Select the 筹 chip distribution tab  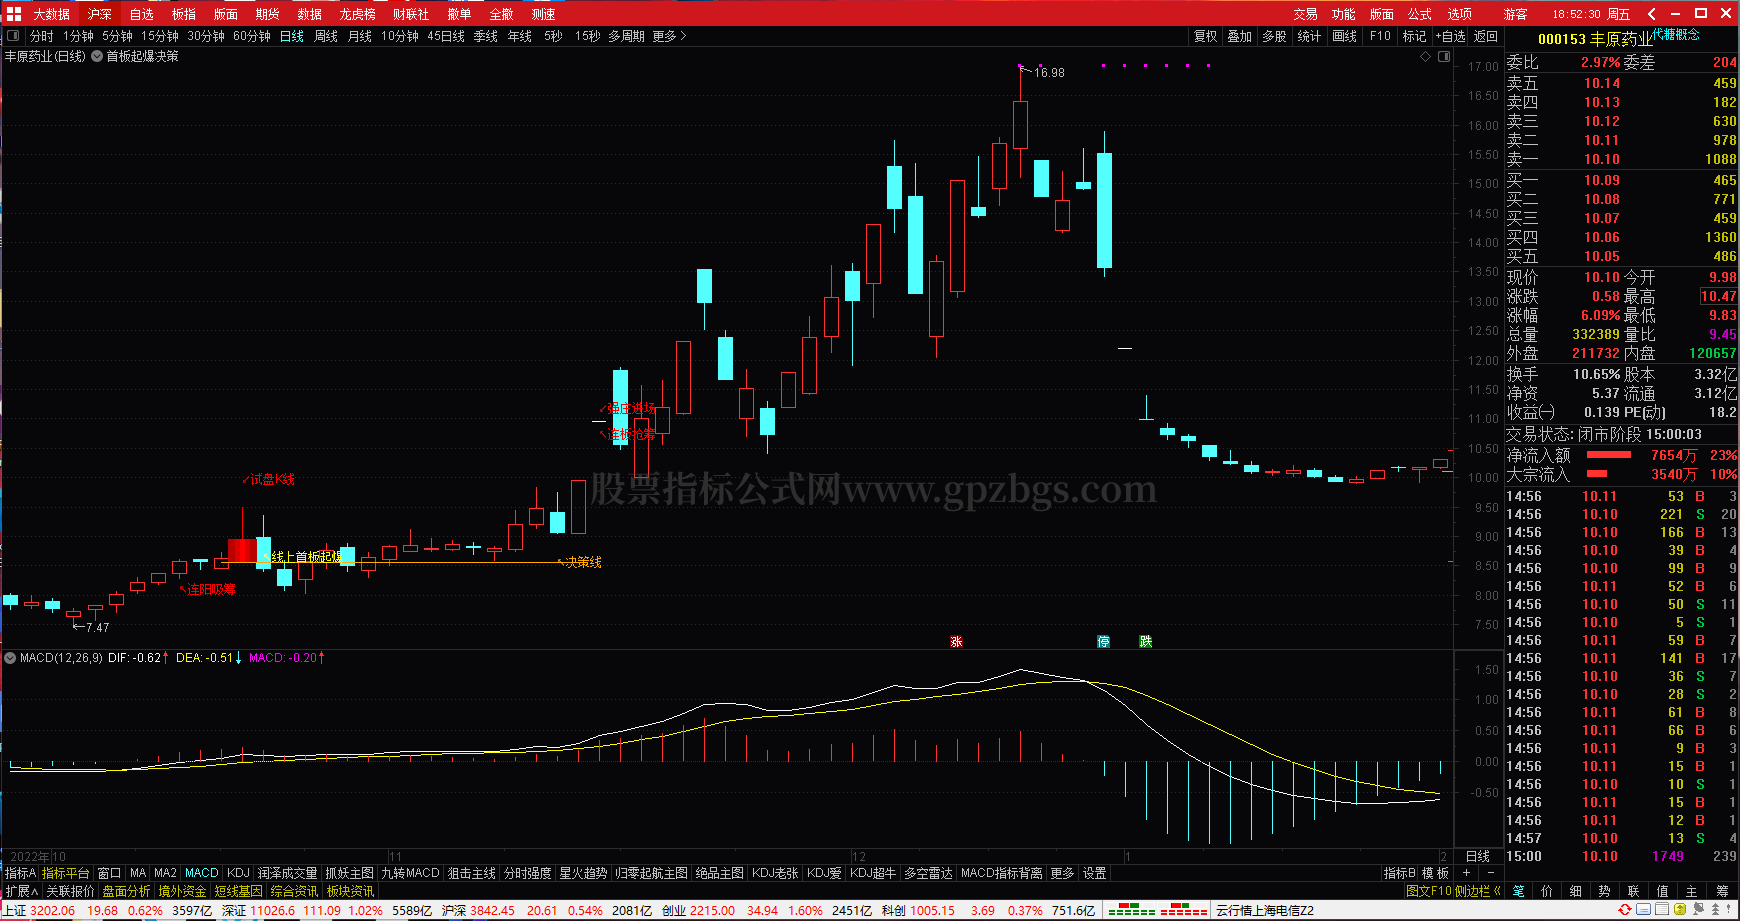coord(1722,891)
